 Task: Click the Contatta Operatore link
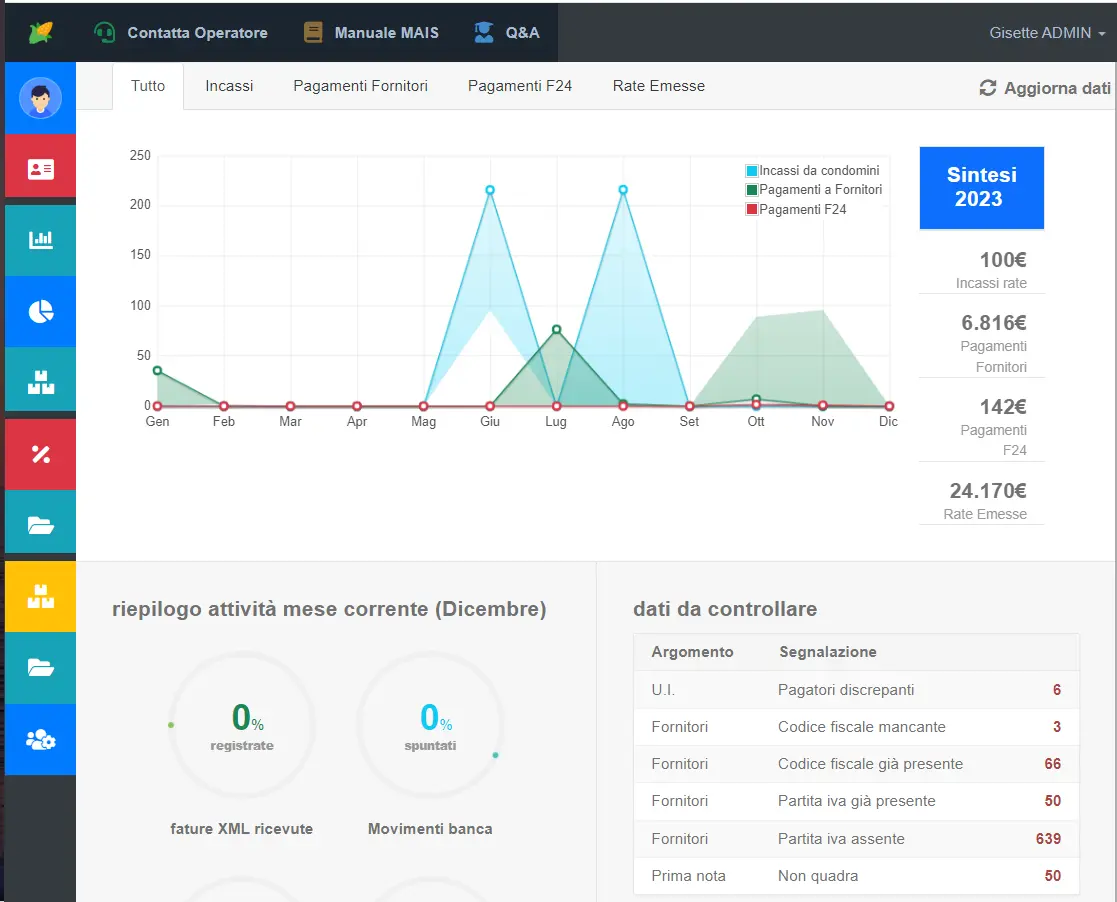coord(197,33)
